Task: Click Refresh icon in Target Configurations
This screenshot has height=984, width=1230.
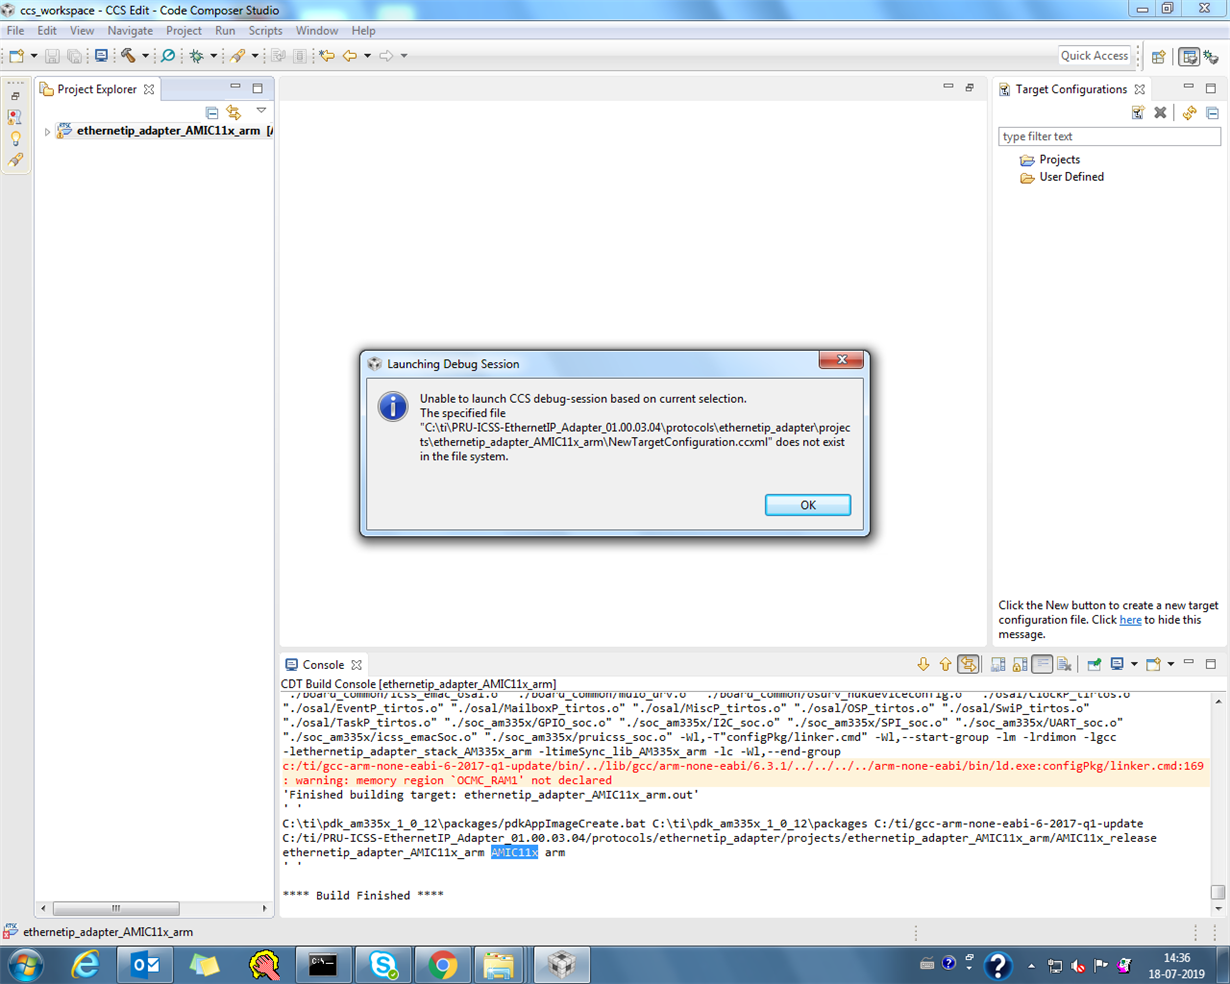Action: click(x=1189, y=113)
